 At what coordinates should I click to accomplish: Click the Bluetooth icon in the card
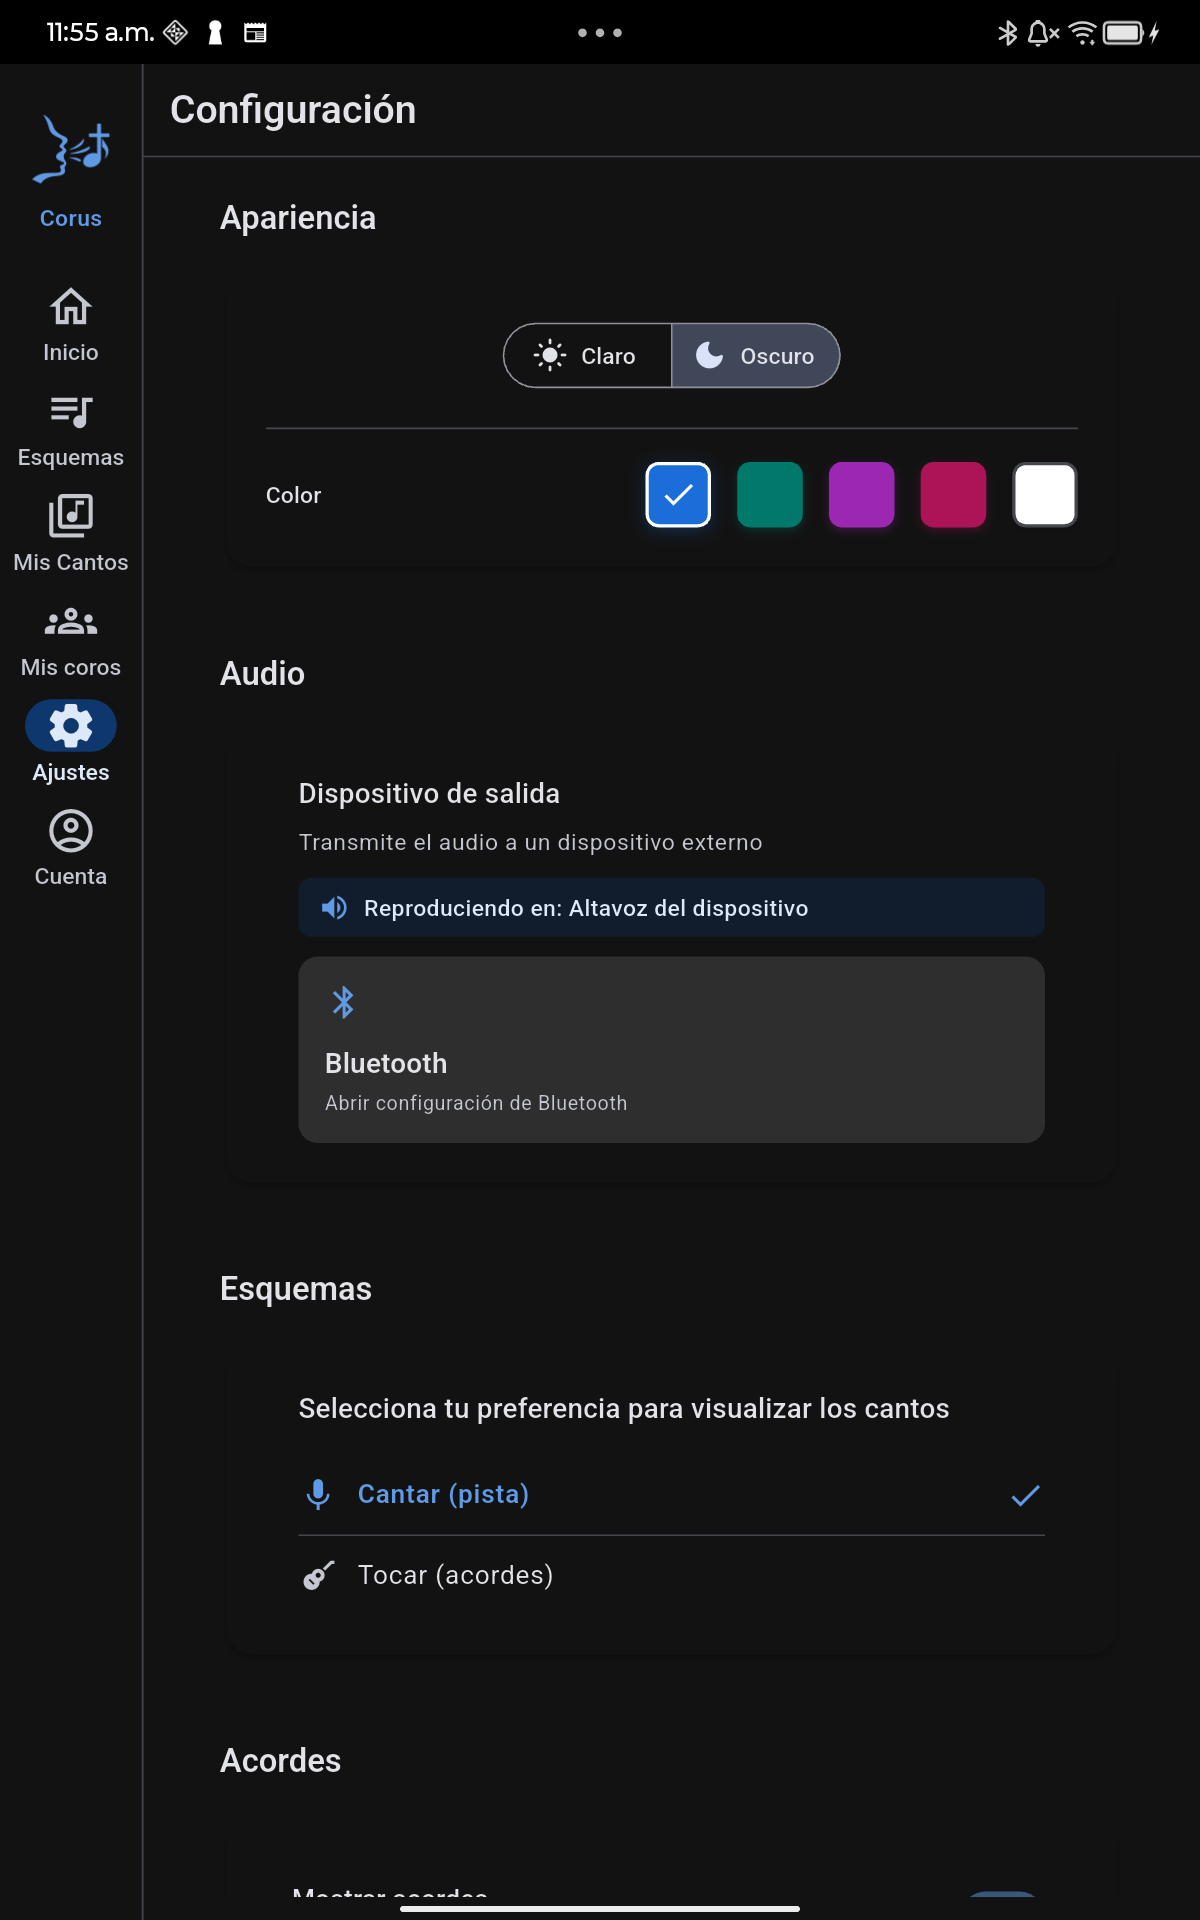coord(343,1002)
